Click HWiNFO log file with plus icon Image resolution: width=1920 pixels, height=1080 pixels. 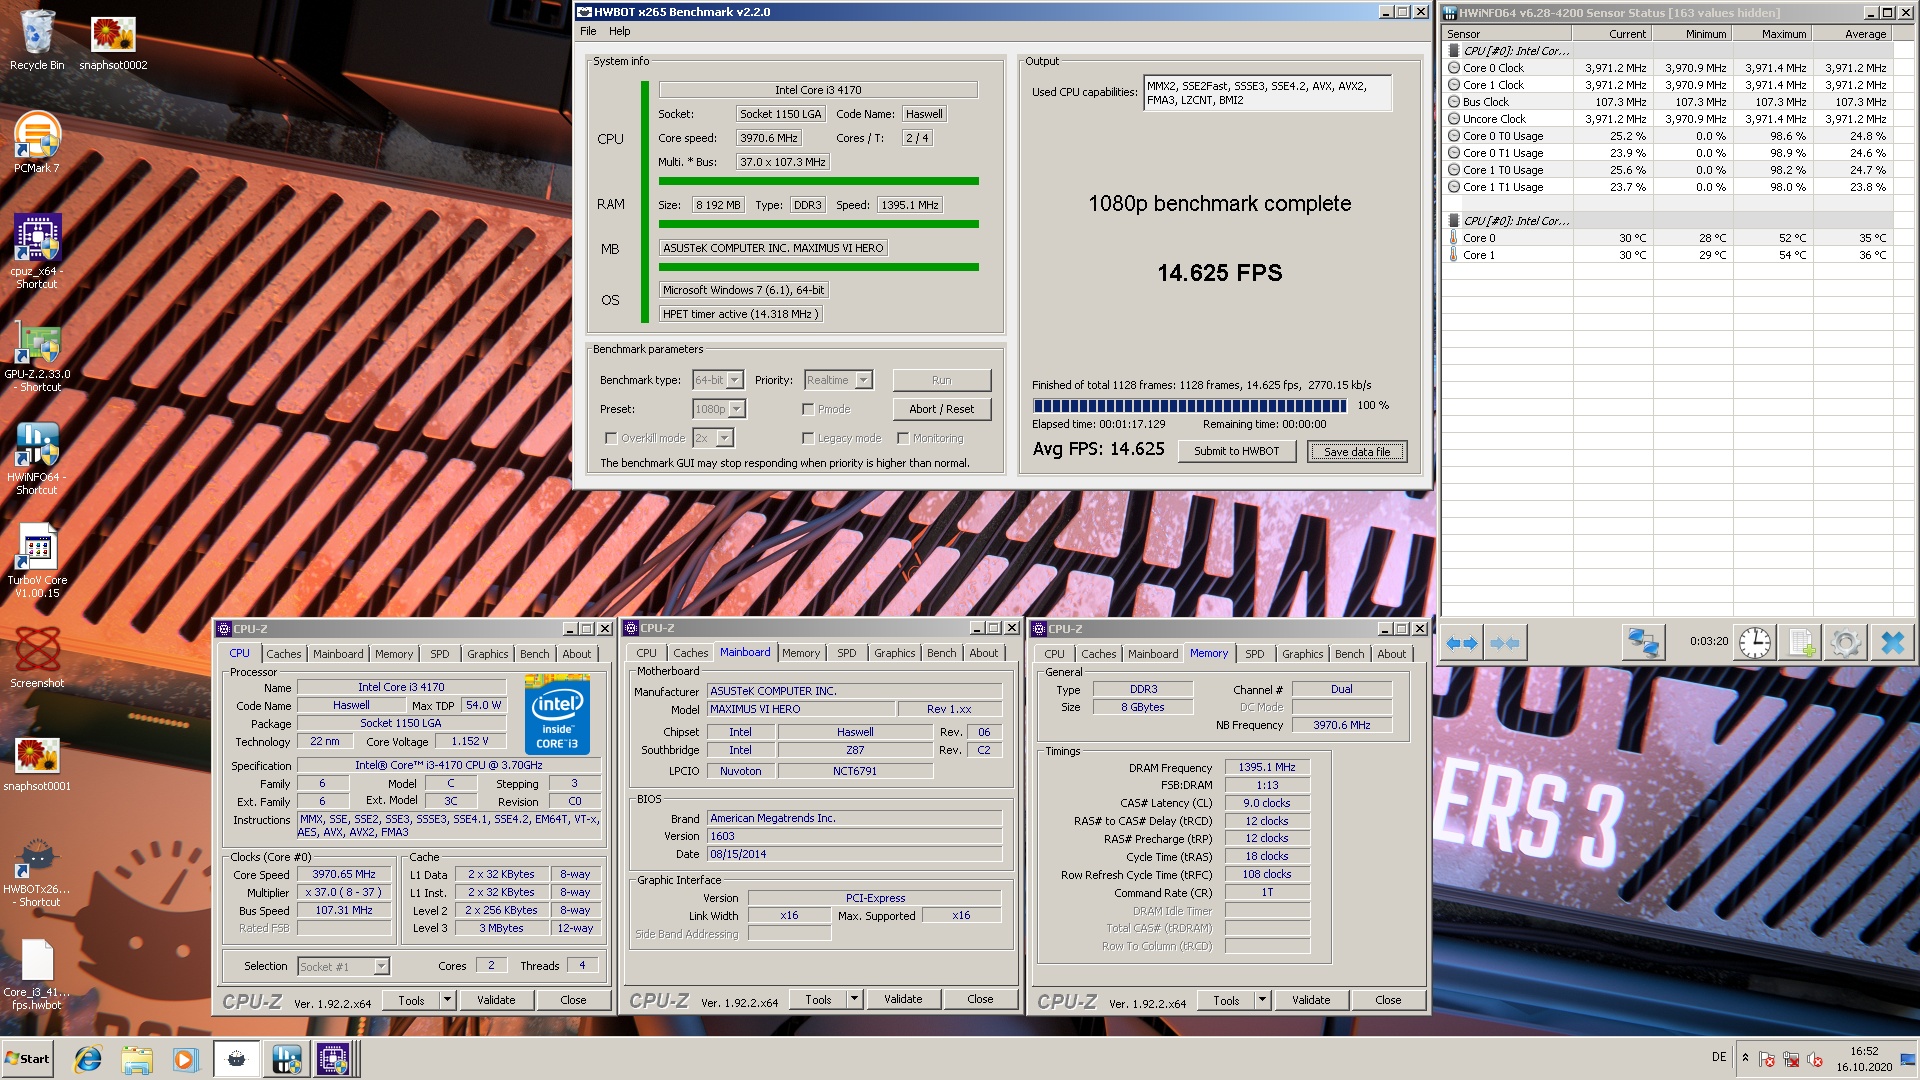pyautogui.click(x=1801, y=643)
